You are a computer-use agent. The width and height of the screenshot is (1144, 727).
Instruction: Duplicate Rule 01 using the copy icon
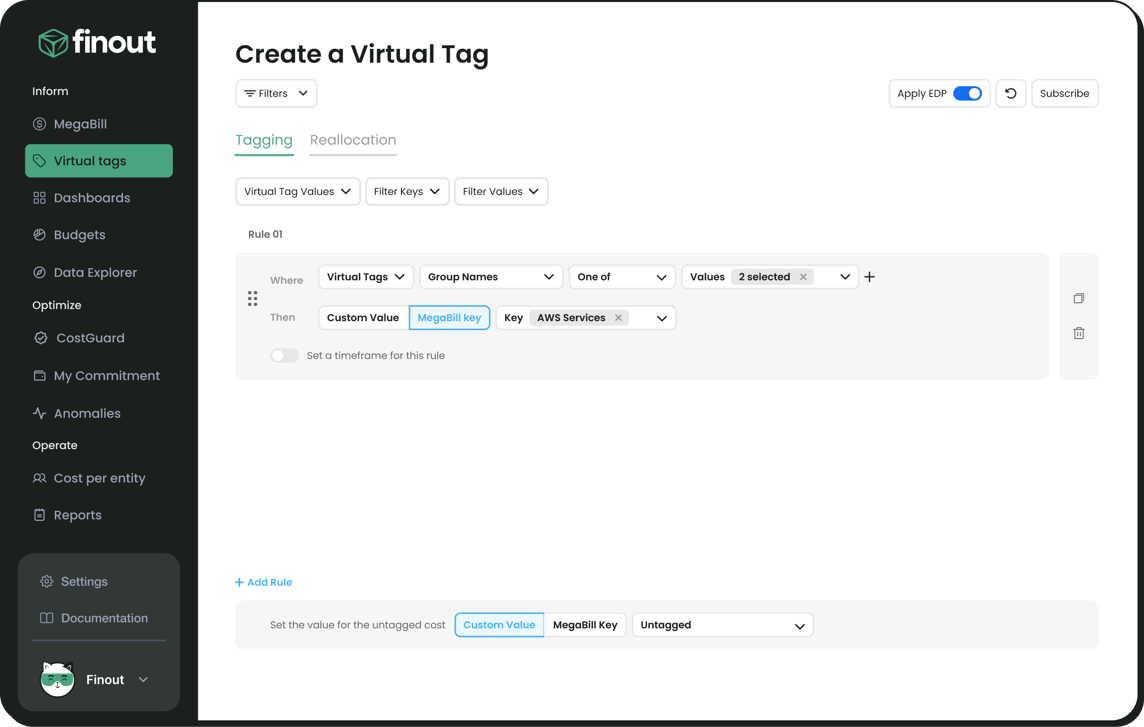coord(1078,297)
